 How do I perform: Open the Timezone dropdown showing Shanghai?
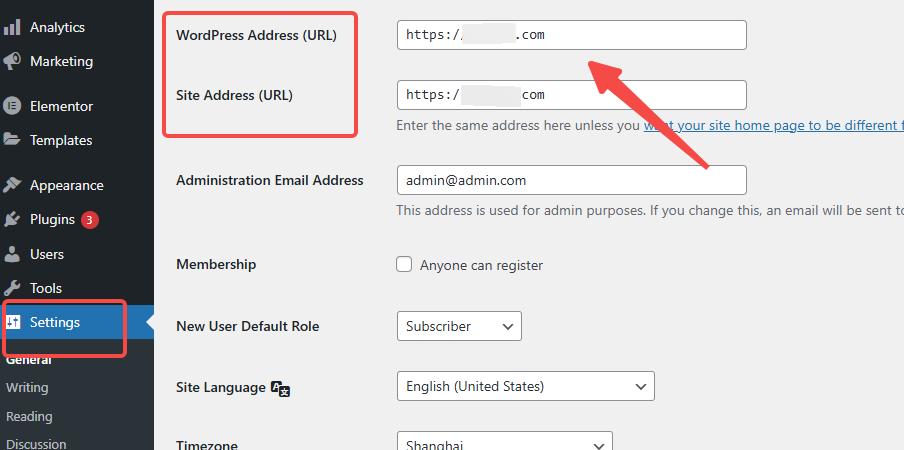click(504, 441)
